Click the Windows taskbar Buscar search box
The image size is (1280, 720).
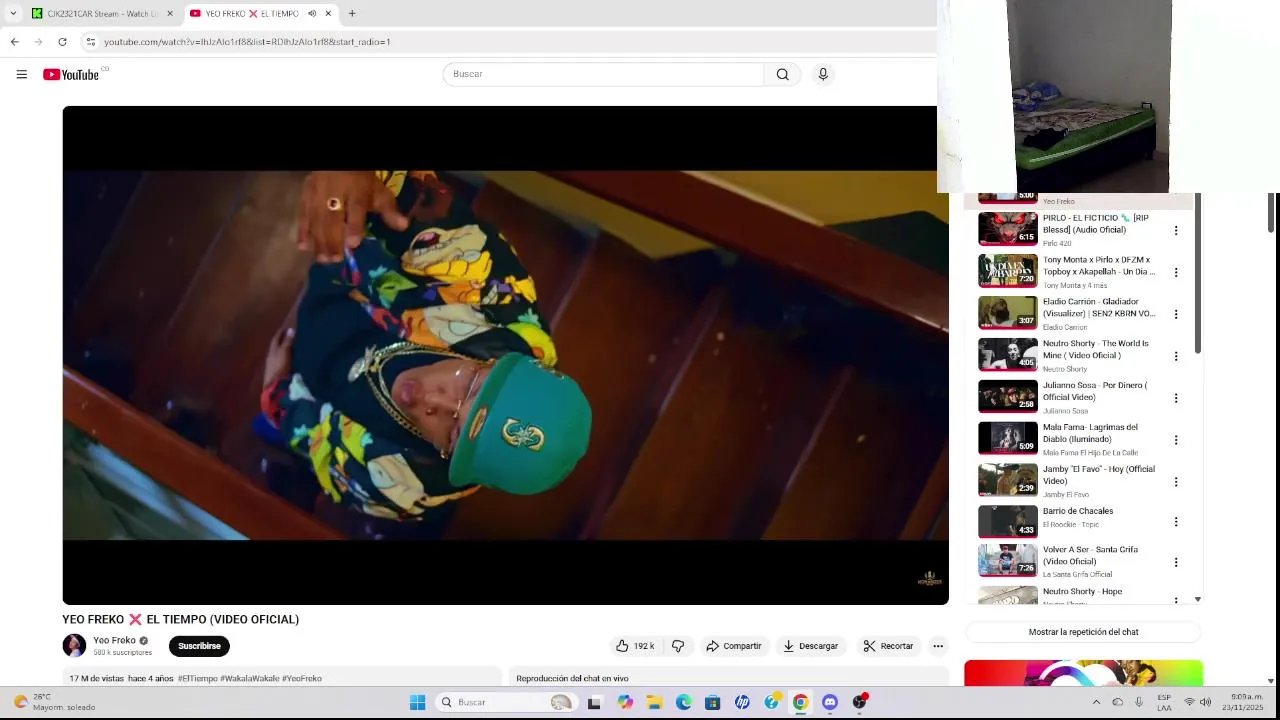[507, 702]
